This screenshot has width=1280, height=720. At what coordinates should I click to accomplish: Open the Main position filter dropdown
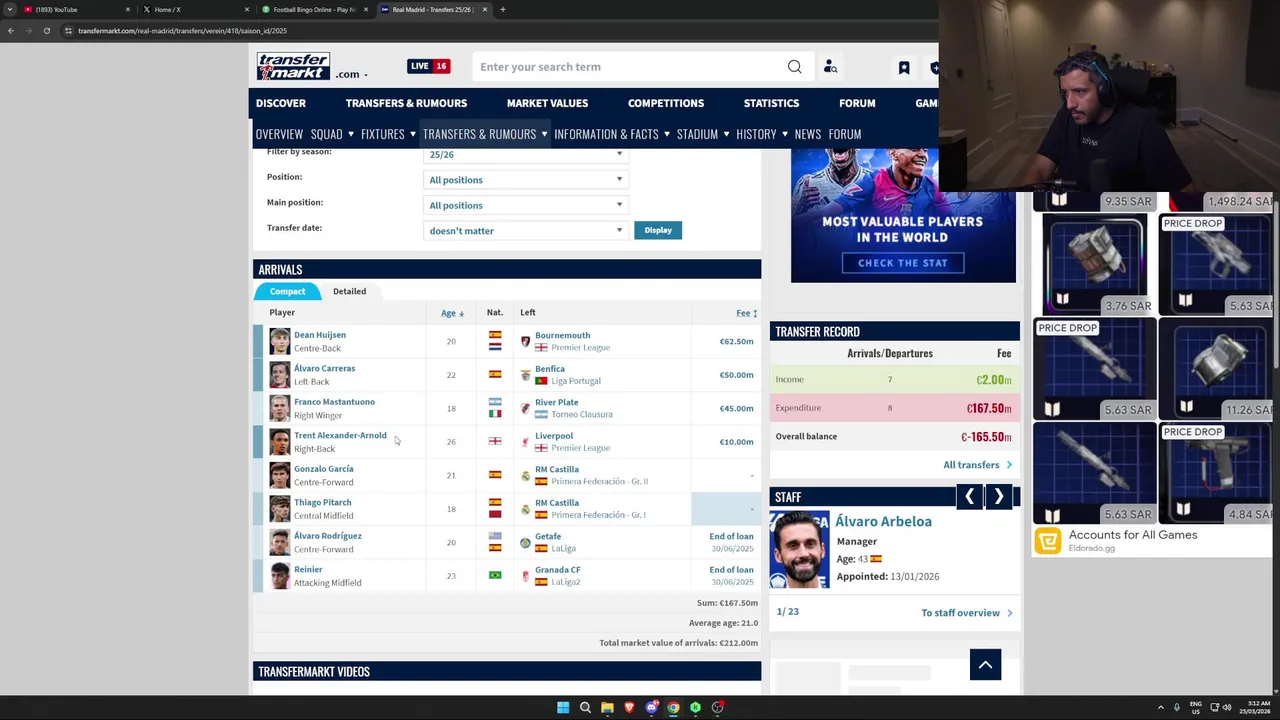click(x=526, y=205)
